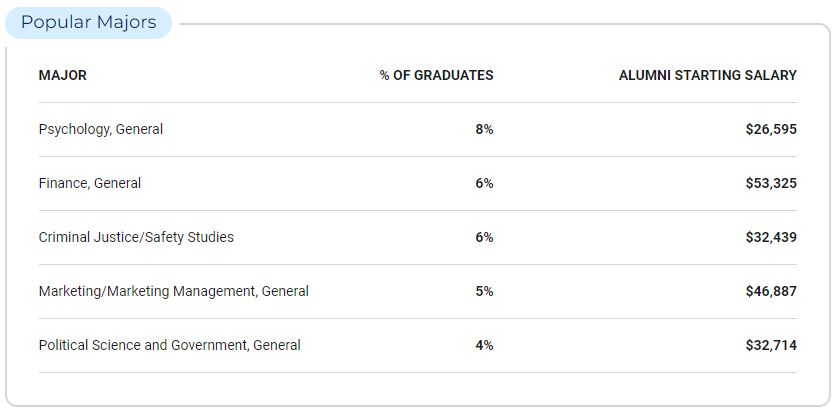Open Political Science and Government, General

click(170, 345)
